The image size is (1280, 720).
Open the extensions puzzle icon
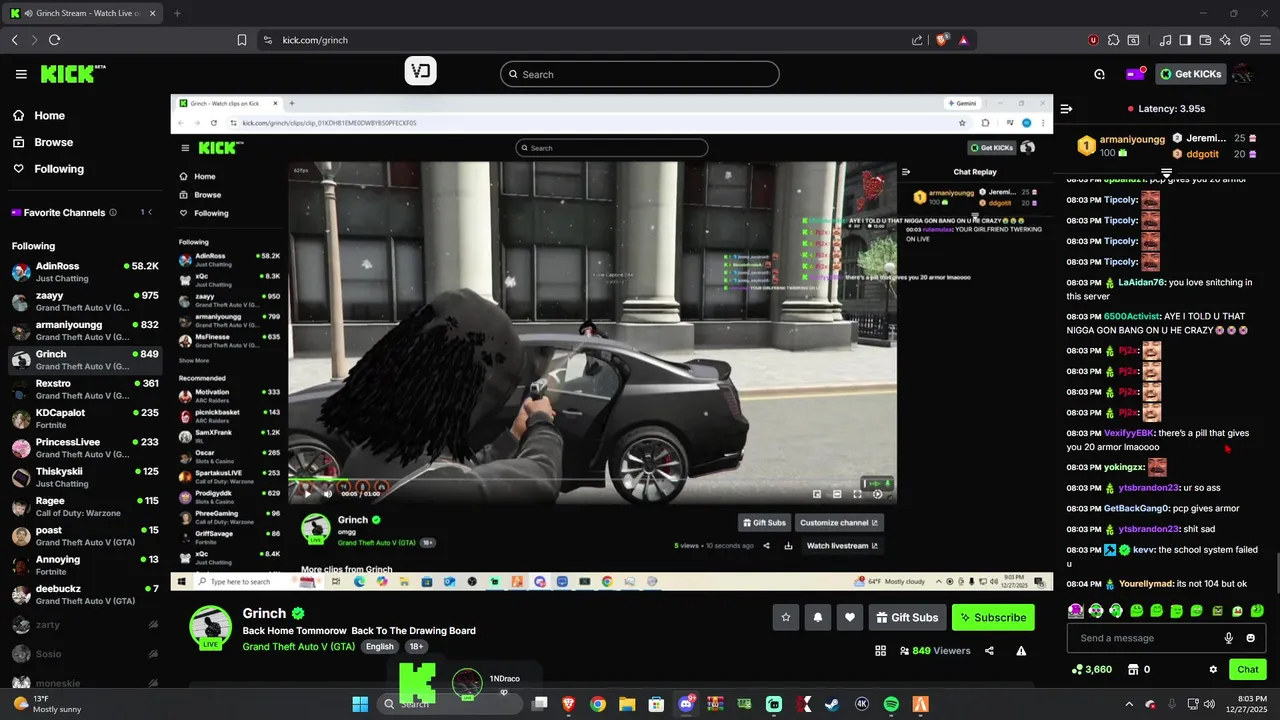click(x=1113, y=40)
